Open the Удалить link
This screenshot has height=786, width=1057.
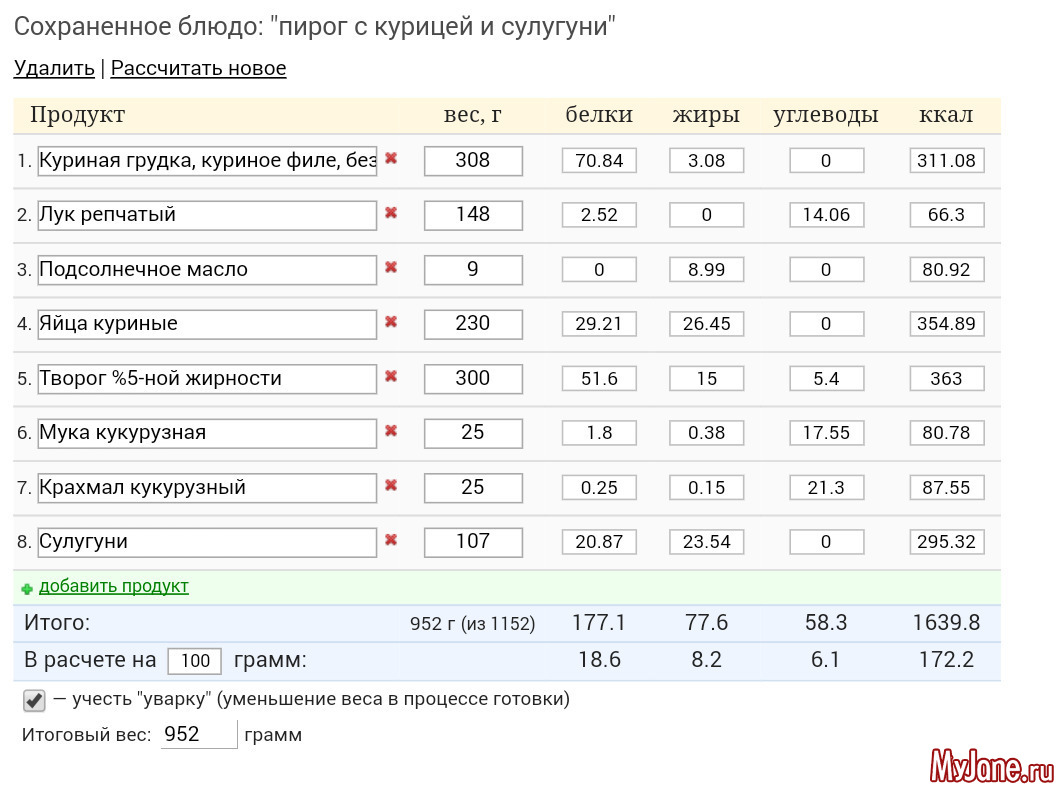[x=54, y=68]
